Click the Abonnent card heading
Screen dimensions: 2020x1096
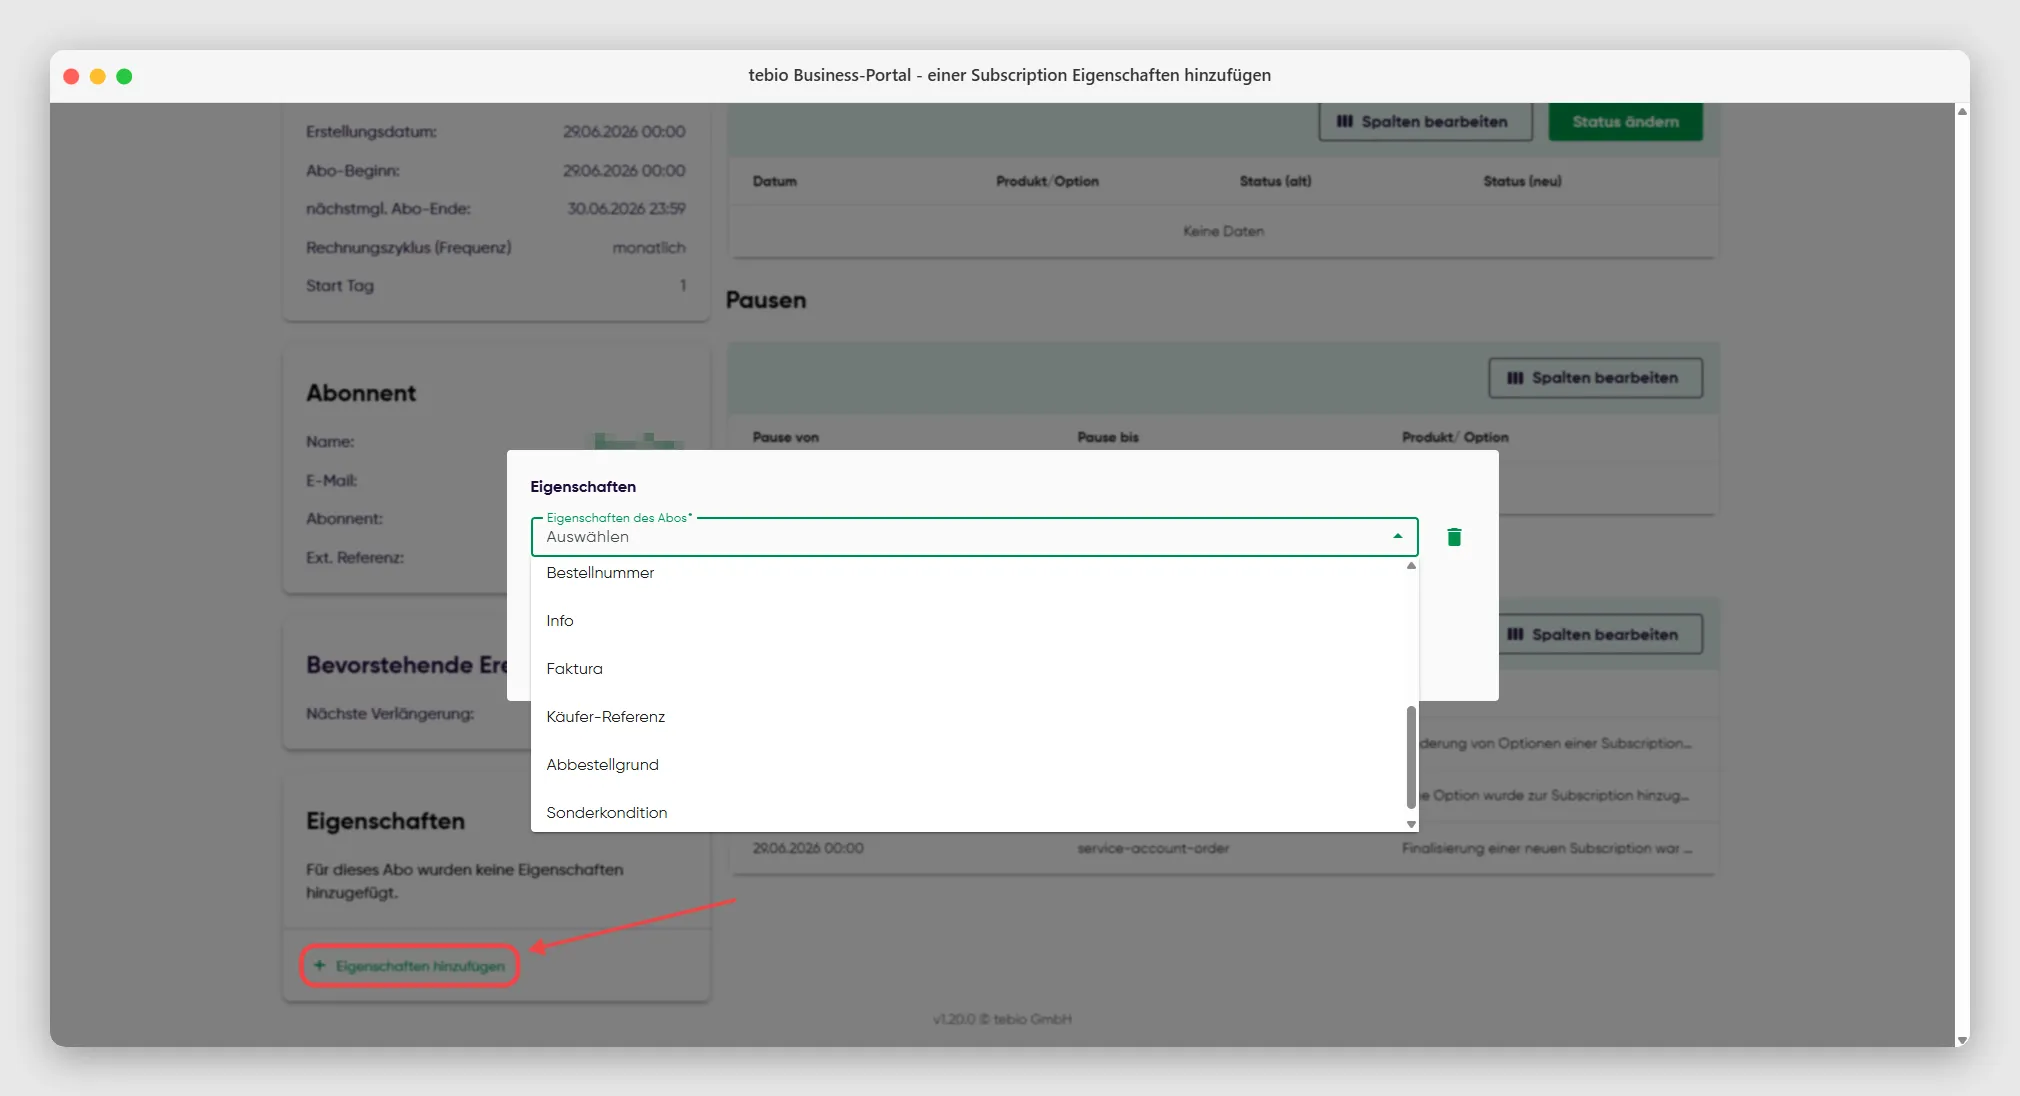[361, 393]
